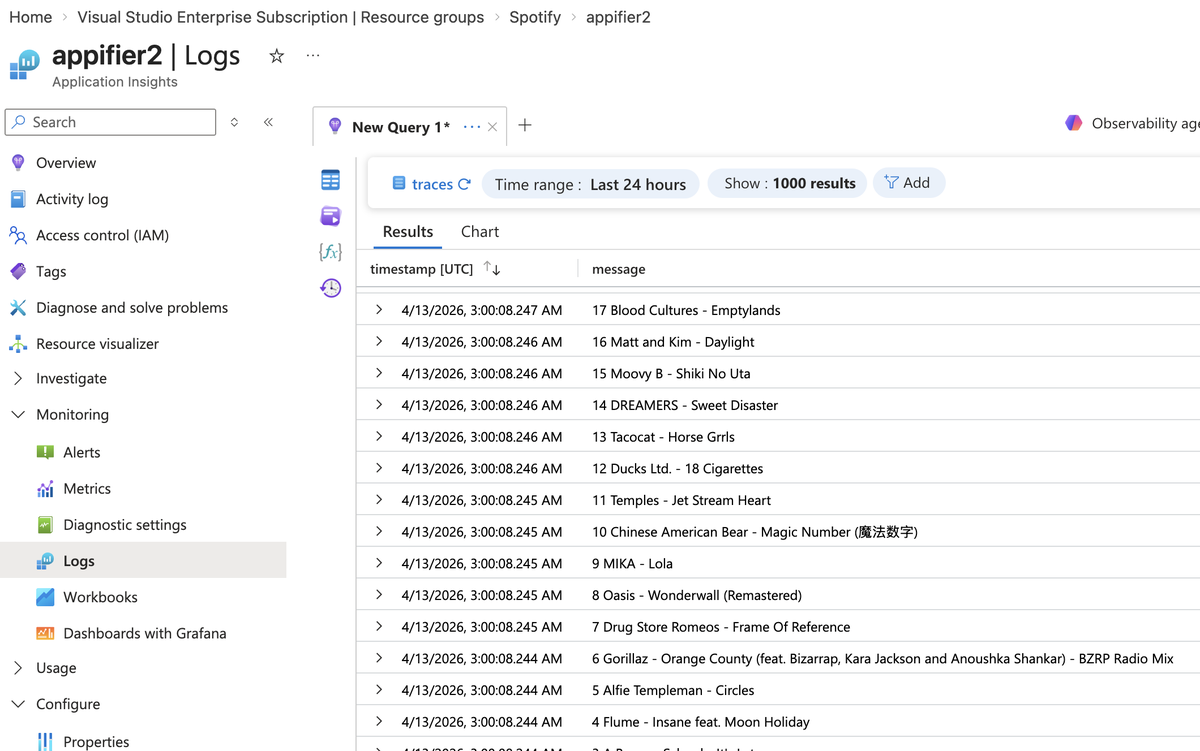Go to Spotify breadcrumb link
Image resolution: width=1200 pixels, height=751 pixels.
(535, 17)
